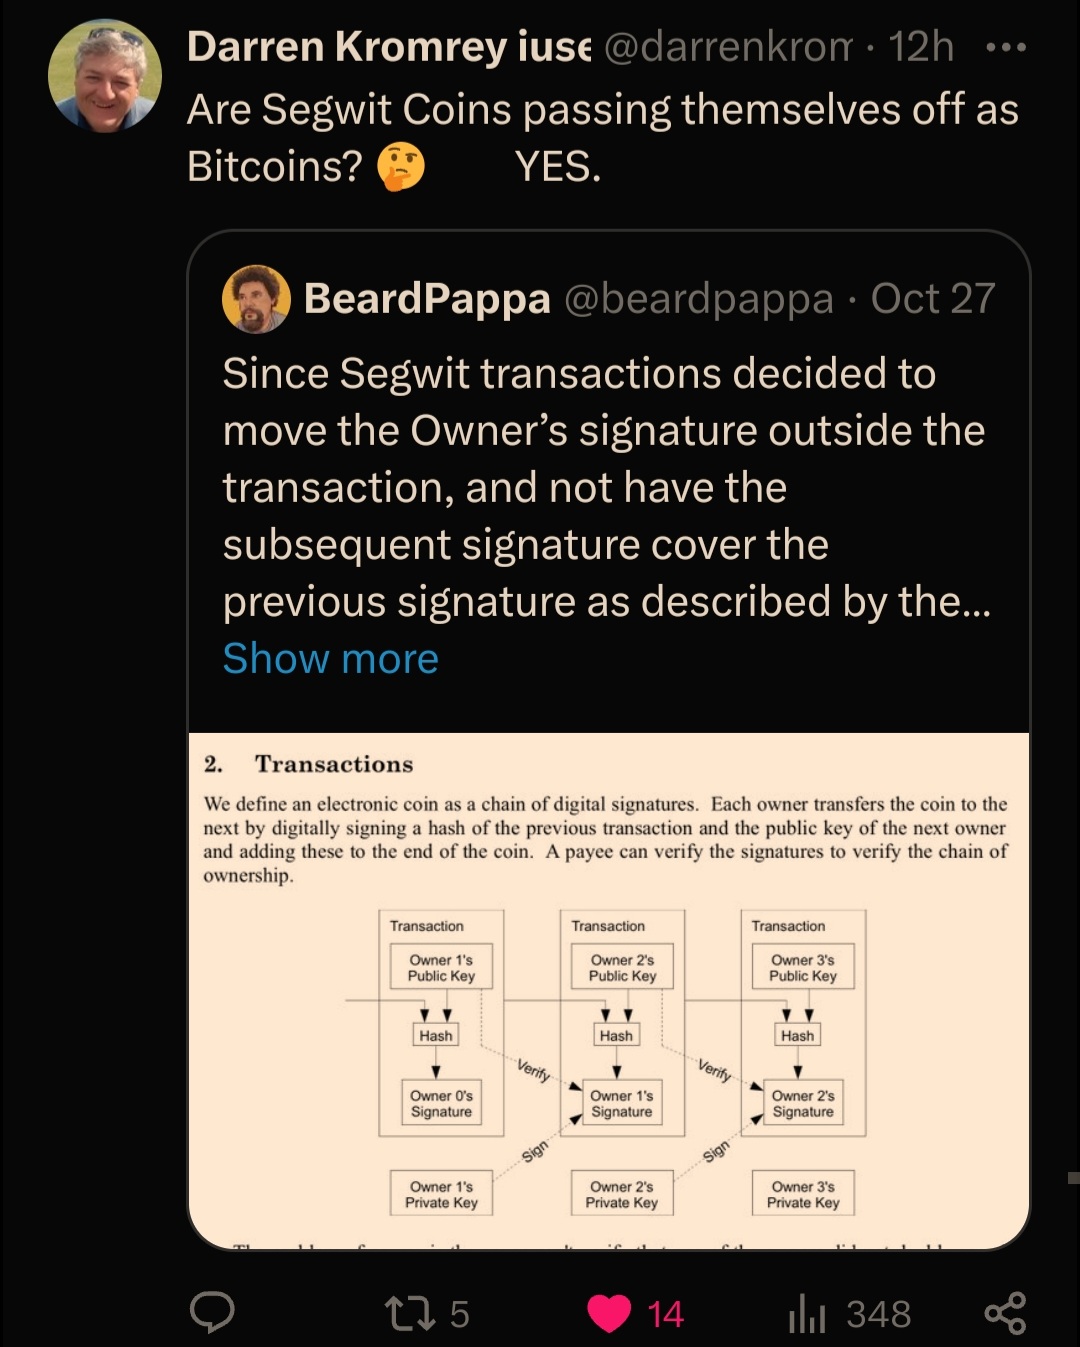The image size is (1080, 1347).
Task: Open the @beardpappa handle
Action: click(x=698, y=298)
